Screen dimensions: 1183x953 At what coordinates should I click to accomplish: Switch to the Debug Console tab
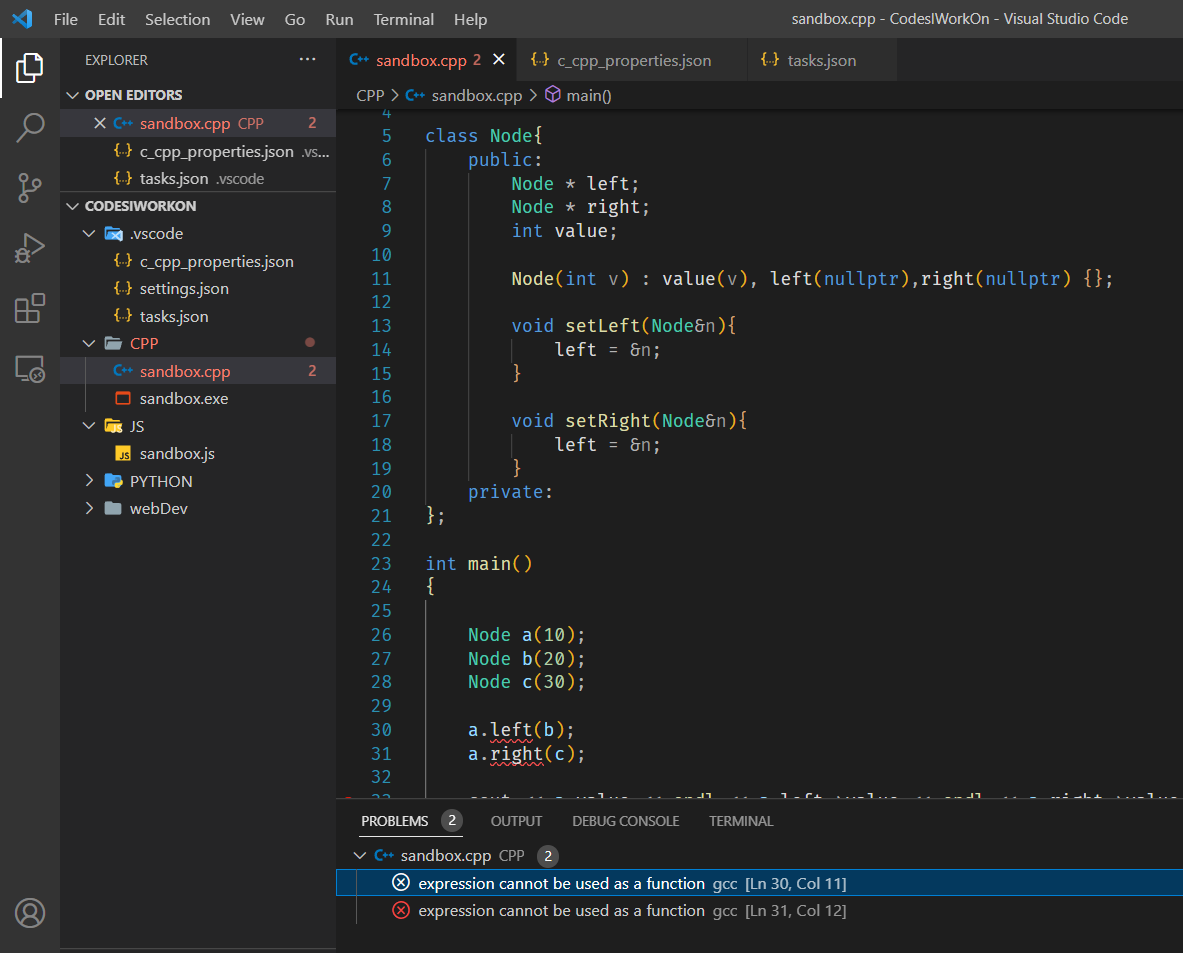[x=625, y=821]
